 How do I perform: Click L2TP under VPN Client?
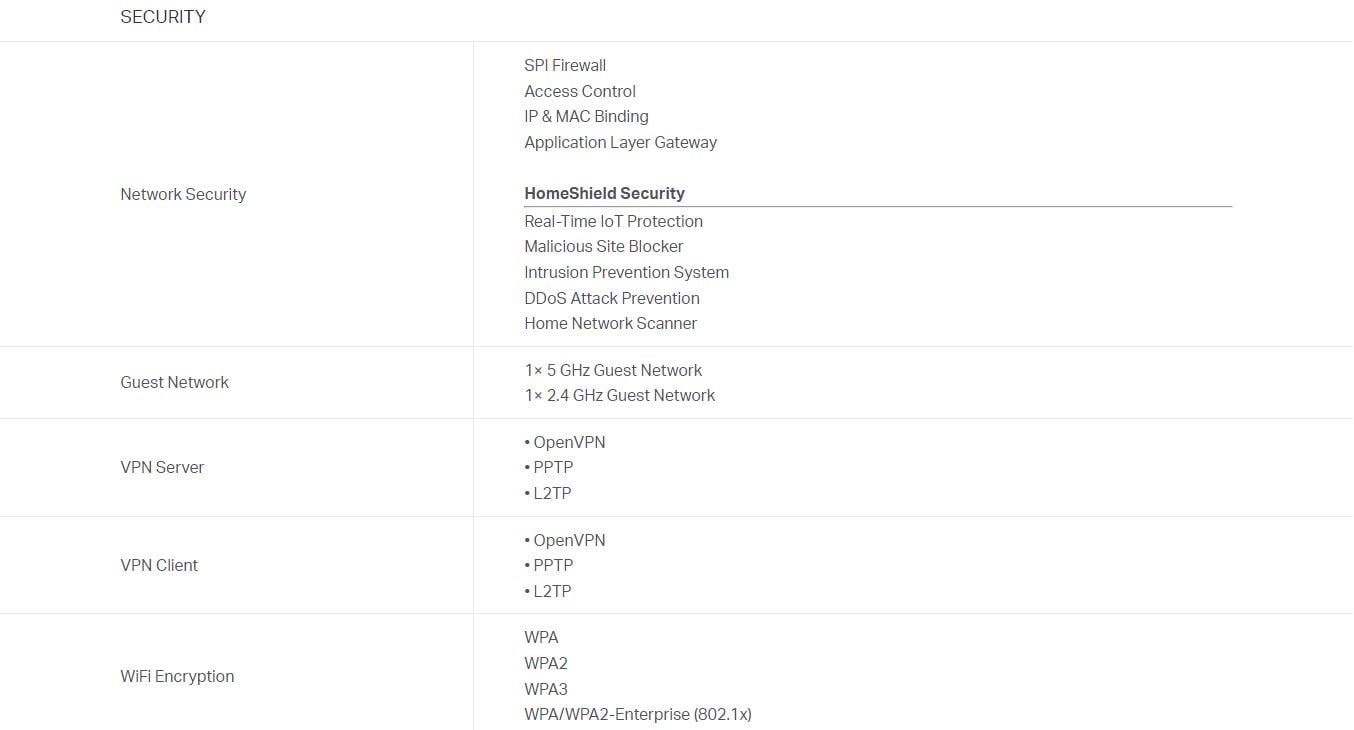[x=552, y=591]
